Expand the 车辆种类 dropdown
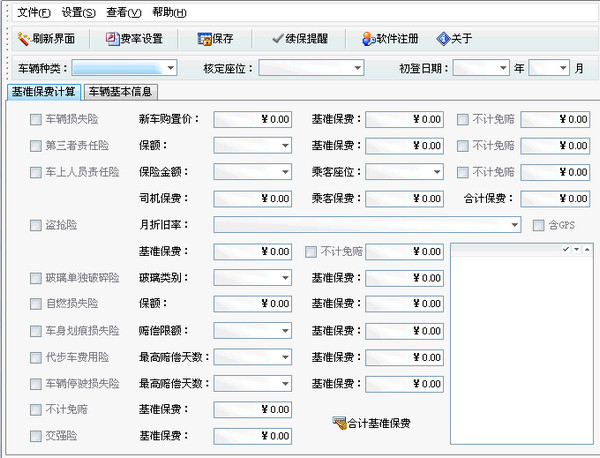 171,69
